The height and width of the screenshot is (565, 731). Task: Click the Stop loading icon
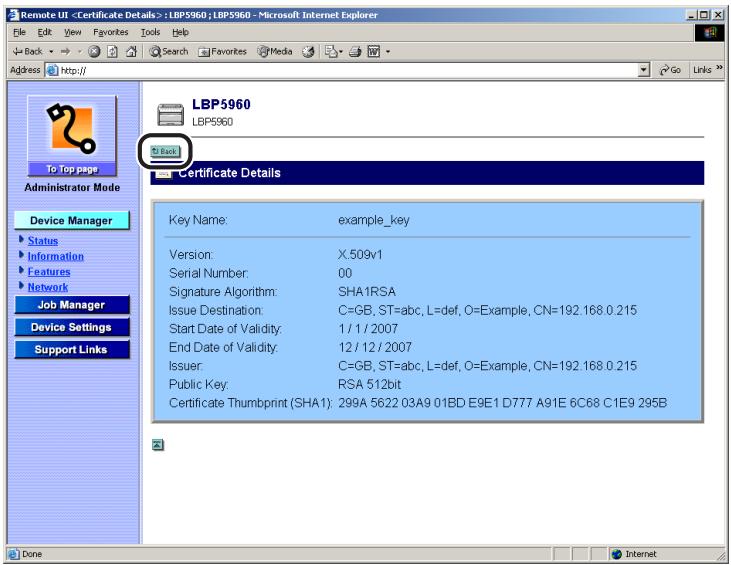click(94, 51)
